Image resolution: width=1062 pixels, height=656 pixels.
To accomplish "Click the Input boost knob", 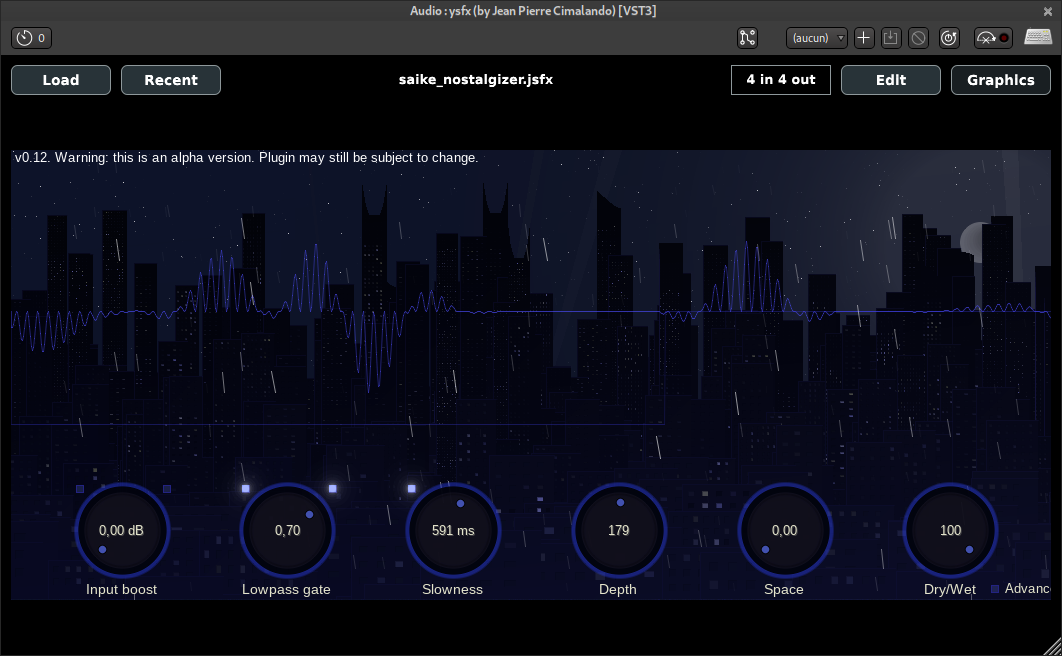I will click(122, 530).
